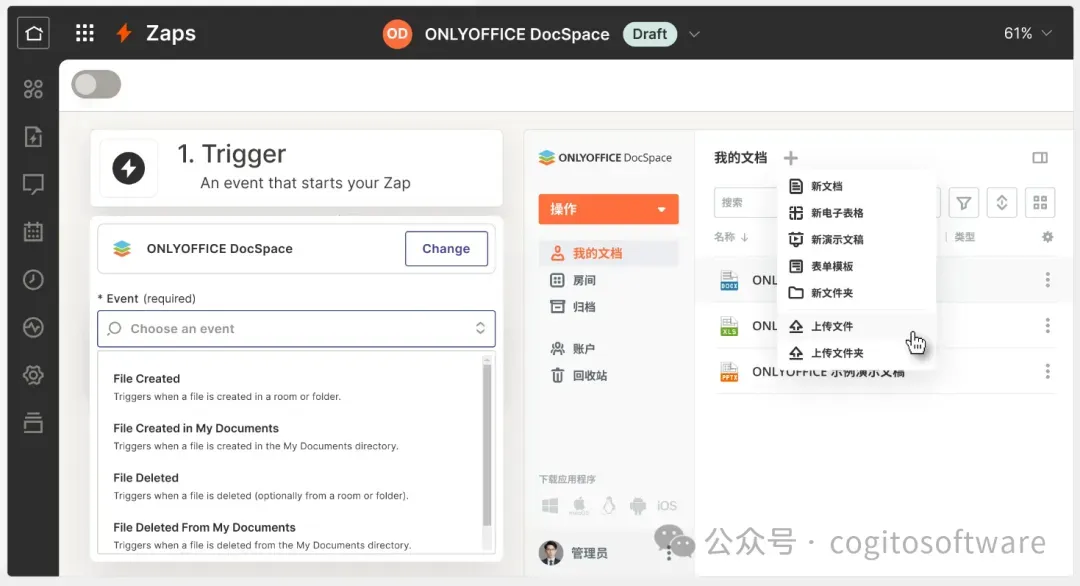Toggle the info panel icon

coord(1040,158)
